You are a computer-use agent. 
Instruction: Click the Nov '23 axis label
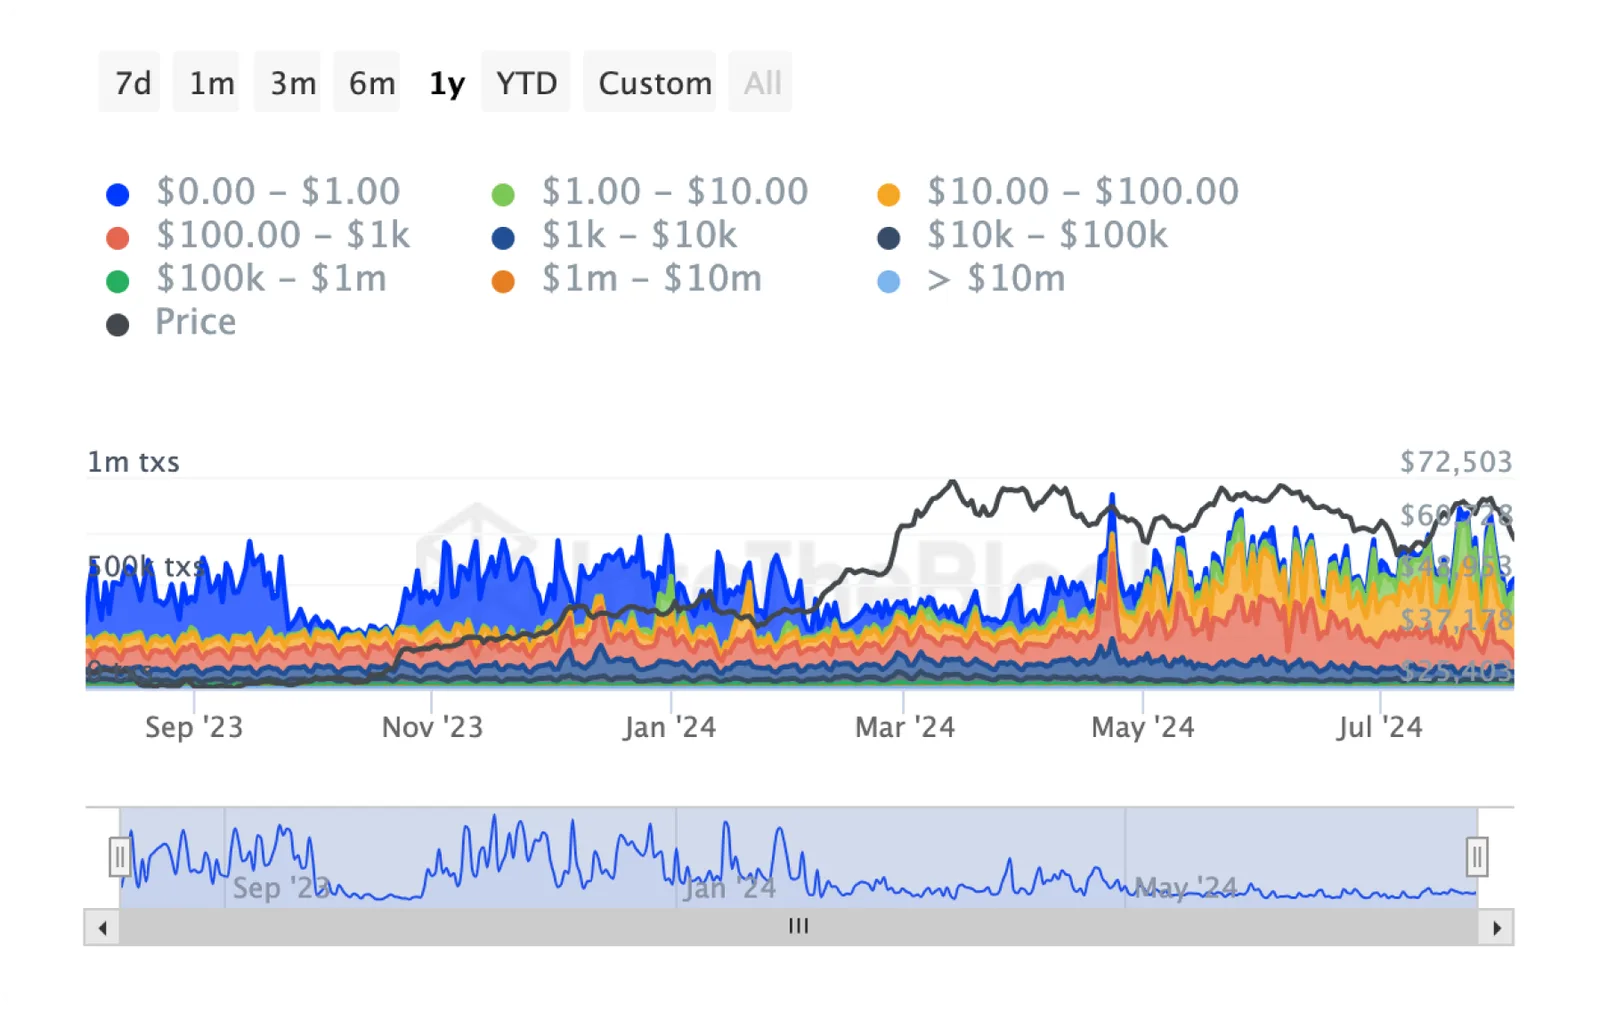pyautogui.click(x=432, y=728)
